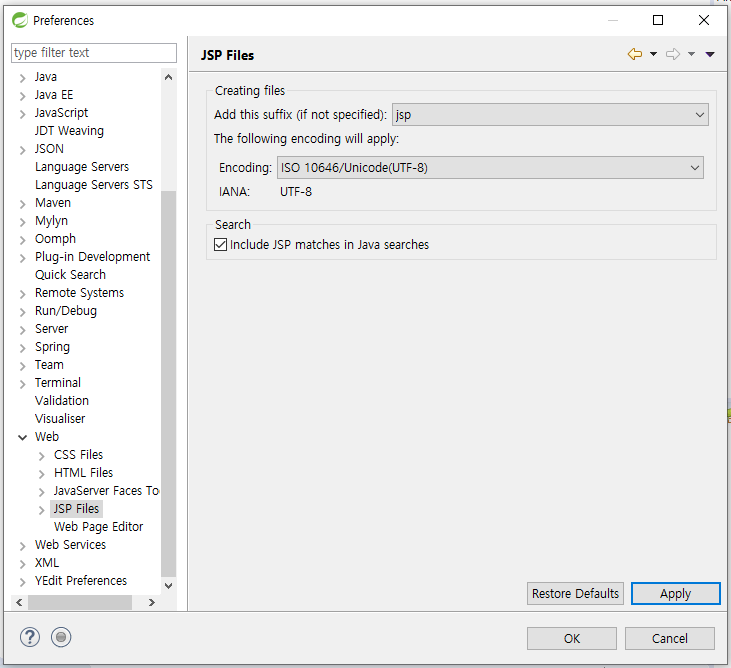Image resolution: width=731 pixels, height=668 pixels.
Task: Expand the HTML Files node
Action: point(41,474)
